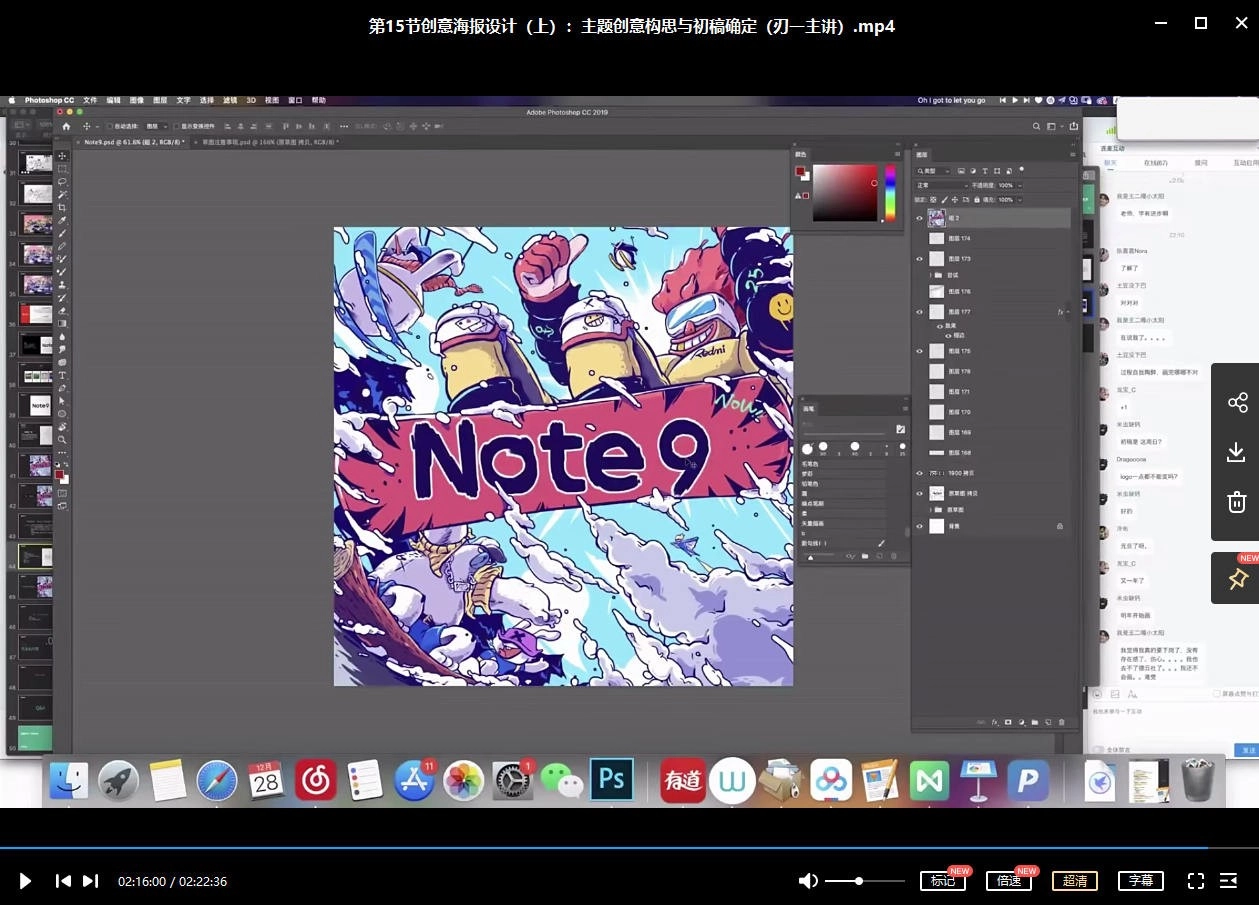The image size is (1259, 905).
Task: Mute the video player volume
Action: click(x=808, y=881)
